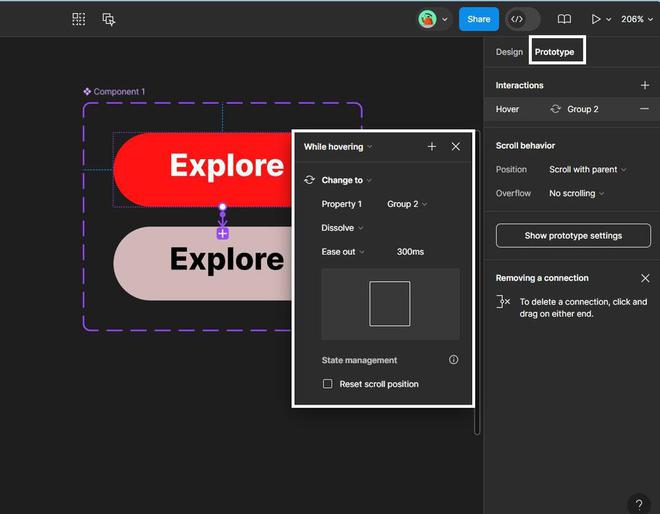The height and width of the screenshot is (514, 660).
Task: Open the user avatar in the toolbar
Action: 427,19
